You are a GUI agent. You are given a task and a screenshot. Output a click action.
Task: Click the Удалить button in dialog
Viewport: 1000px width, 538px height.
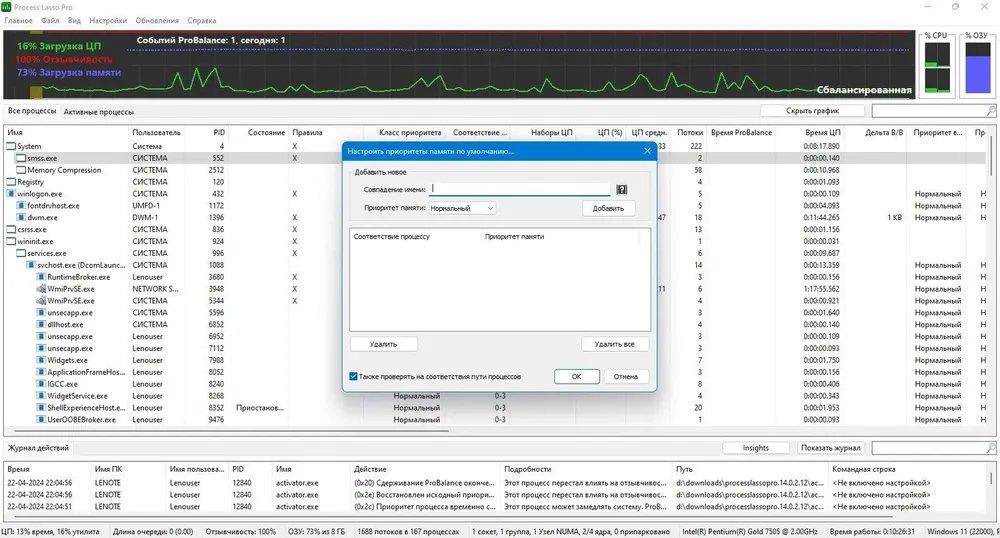(x=383, y=344)
